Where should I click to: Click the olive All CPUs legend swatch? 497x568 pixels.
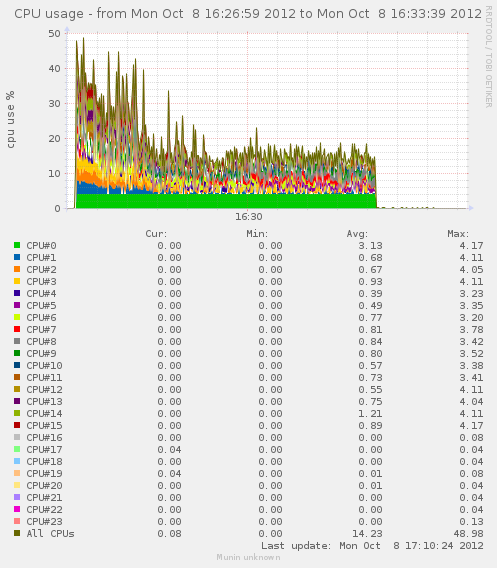coord(17,533)
